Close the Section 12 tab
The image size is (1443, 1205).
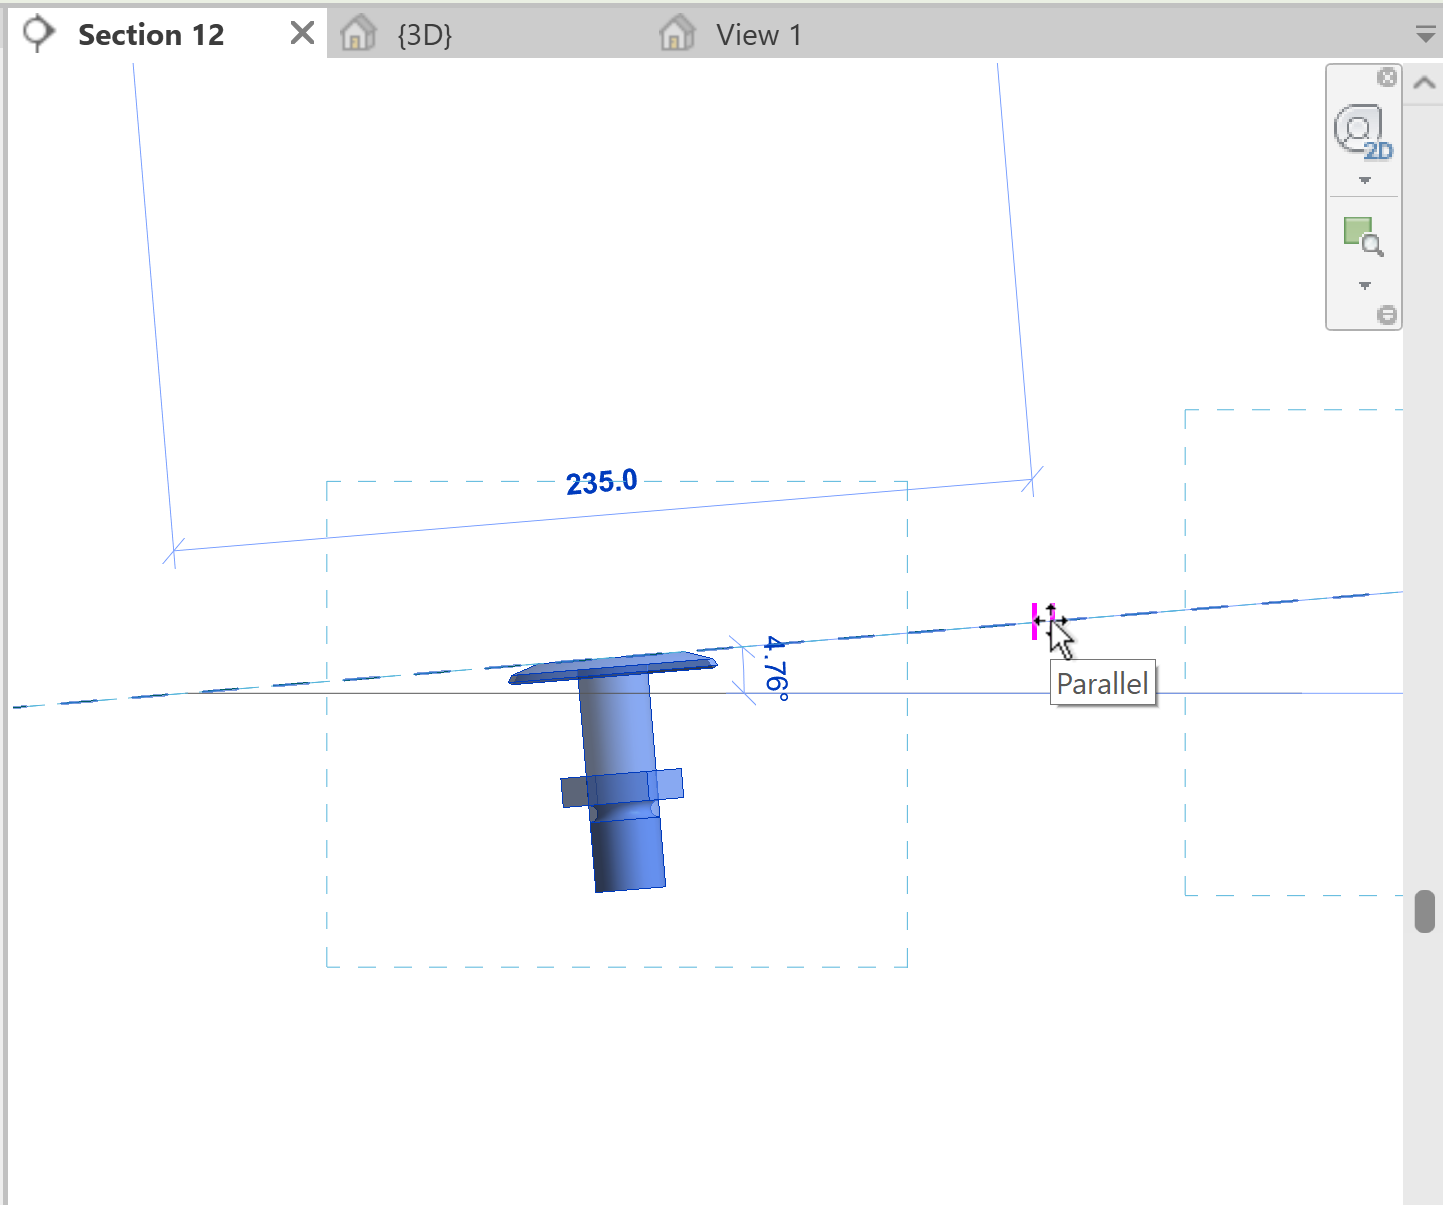[302, 34]
